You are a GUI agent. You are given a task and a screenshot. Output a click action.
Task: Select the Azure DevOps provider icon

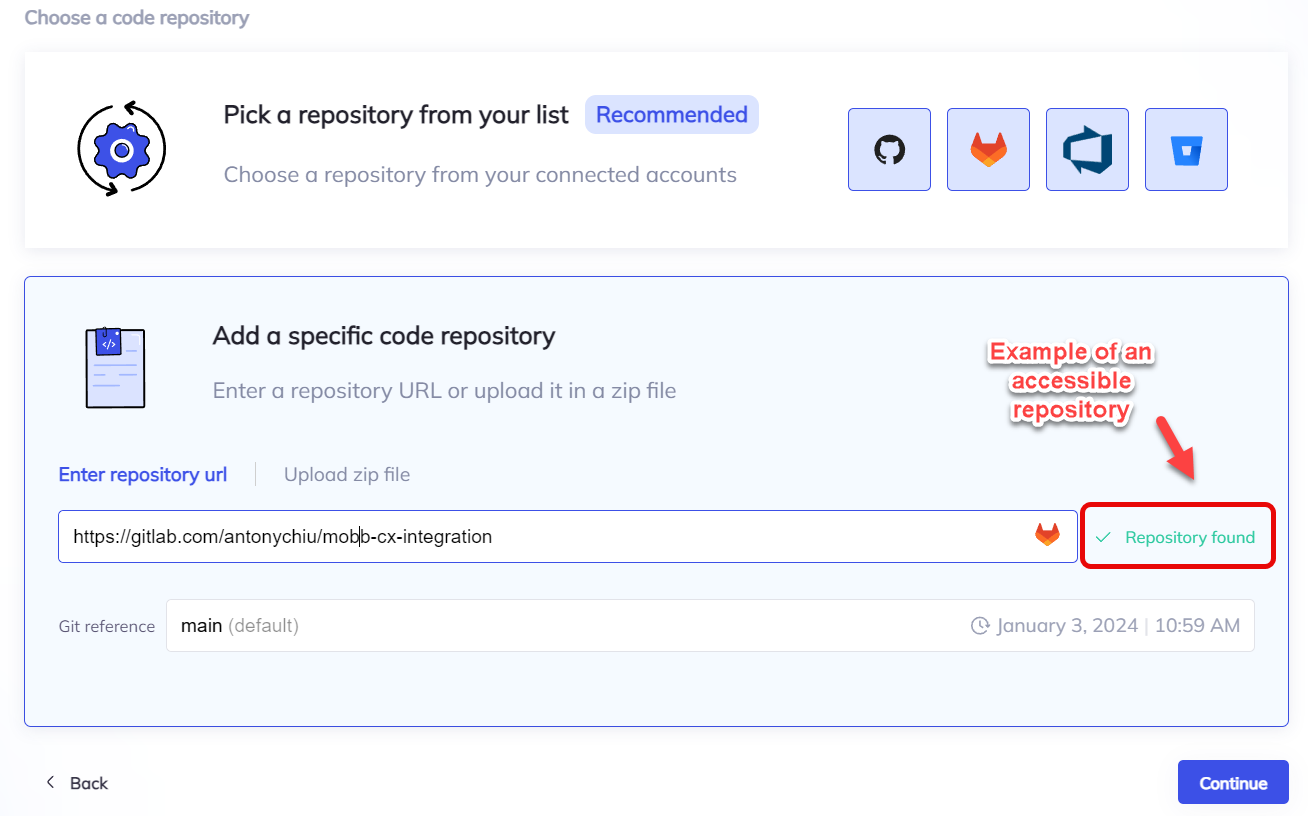(x=1087, y=150)
